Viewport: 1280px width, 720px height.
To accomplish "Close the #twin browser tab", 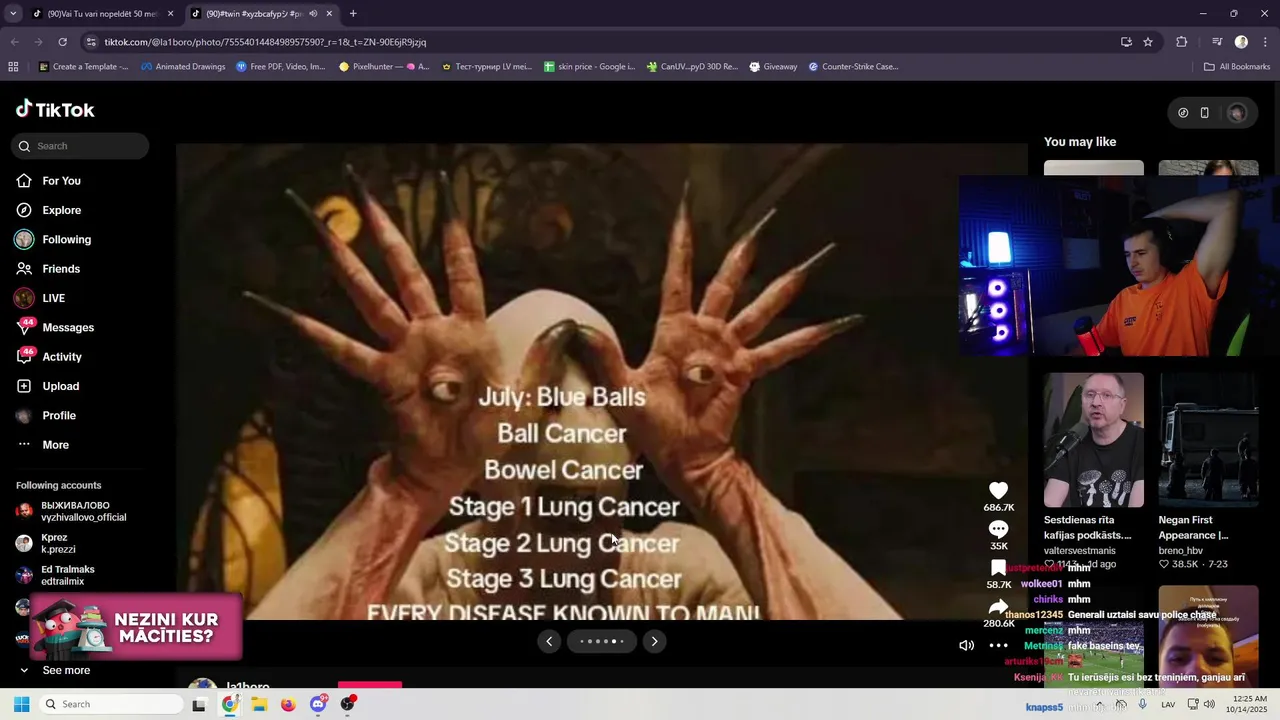I will tap(329, 14).
